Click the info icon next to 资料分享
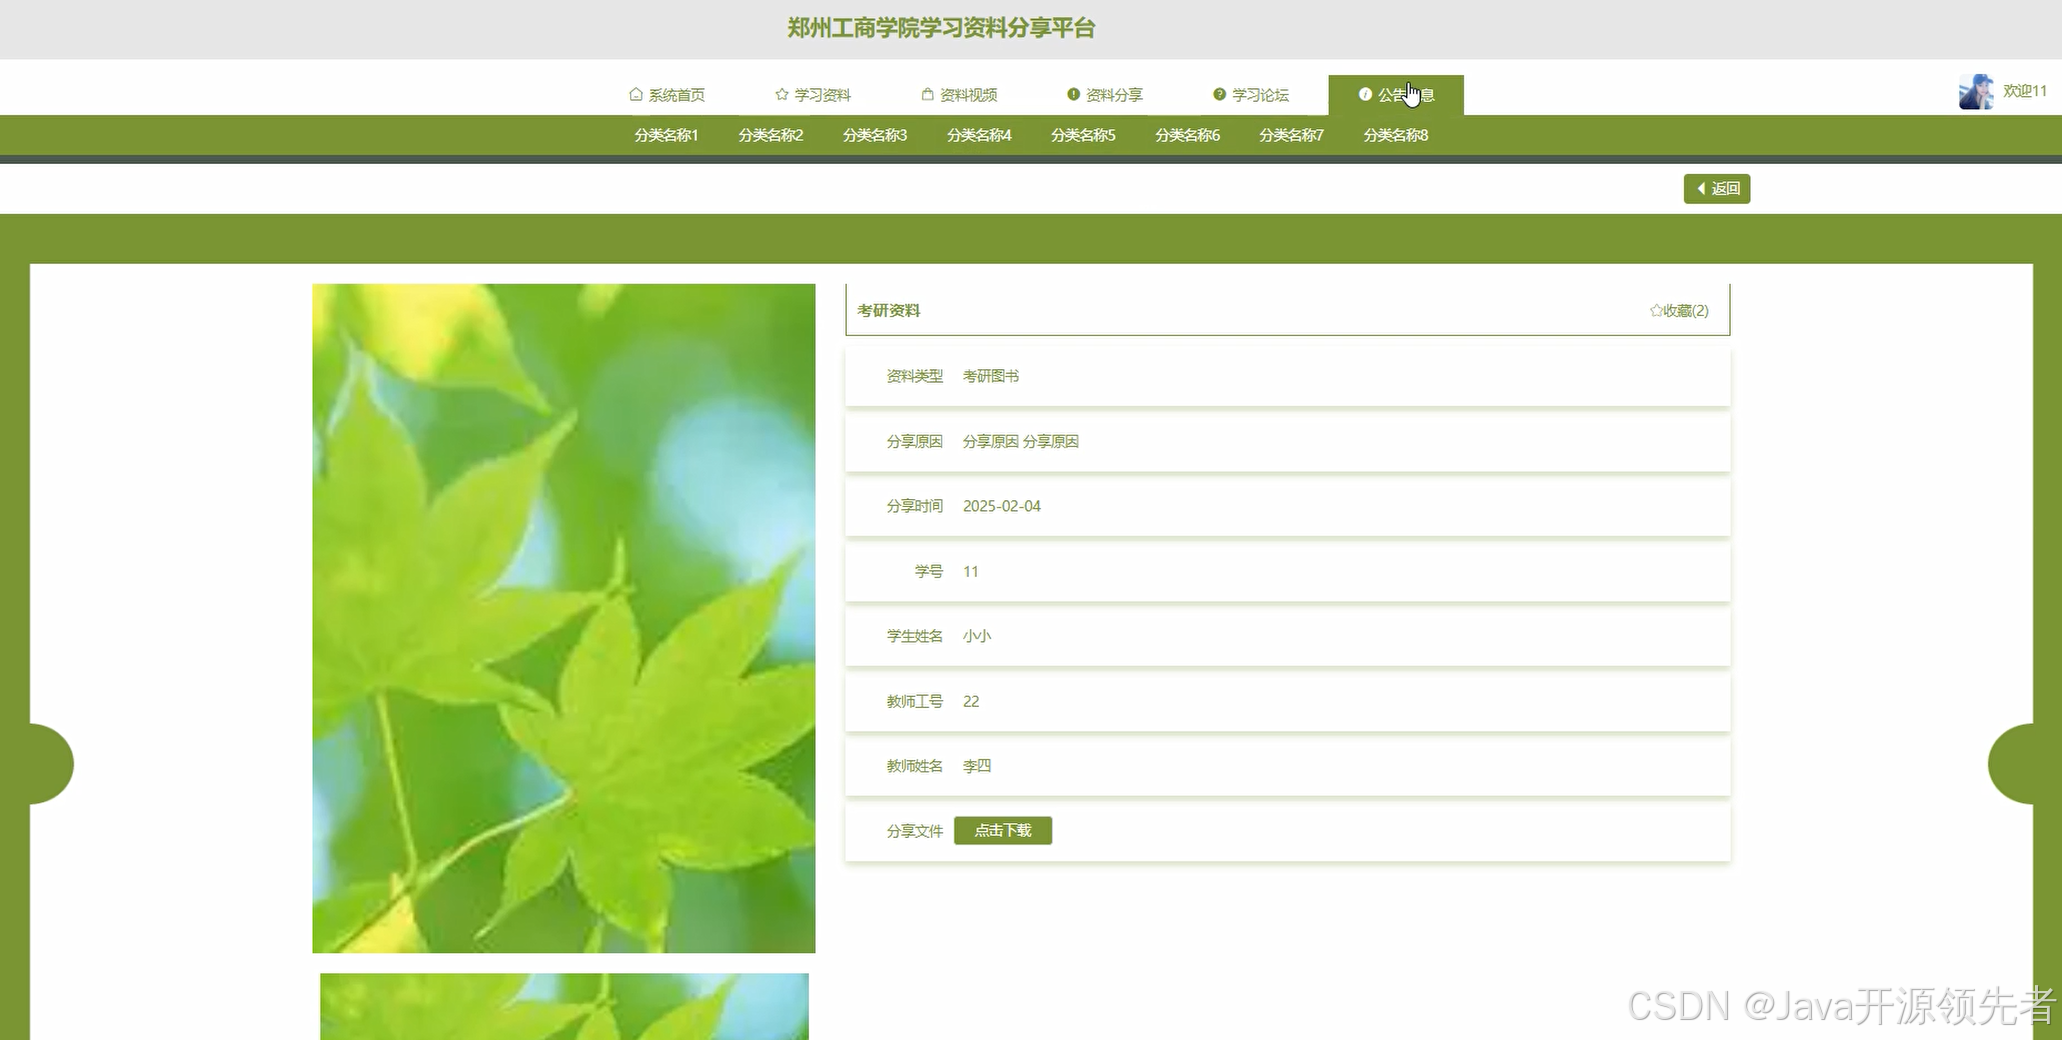The image size is (2062, 1040). click(1072, 93)
